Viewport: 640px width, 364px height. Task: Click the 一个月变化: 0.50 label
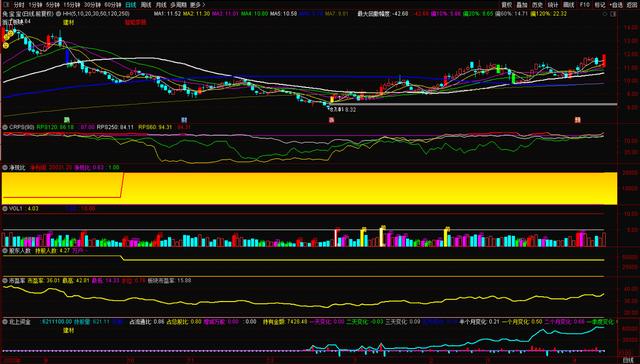click(522, 322)
